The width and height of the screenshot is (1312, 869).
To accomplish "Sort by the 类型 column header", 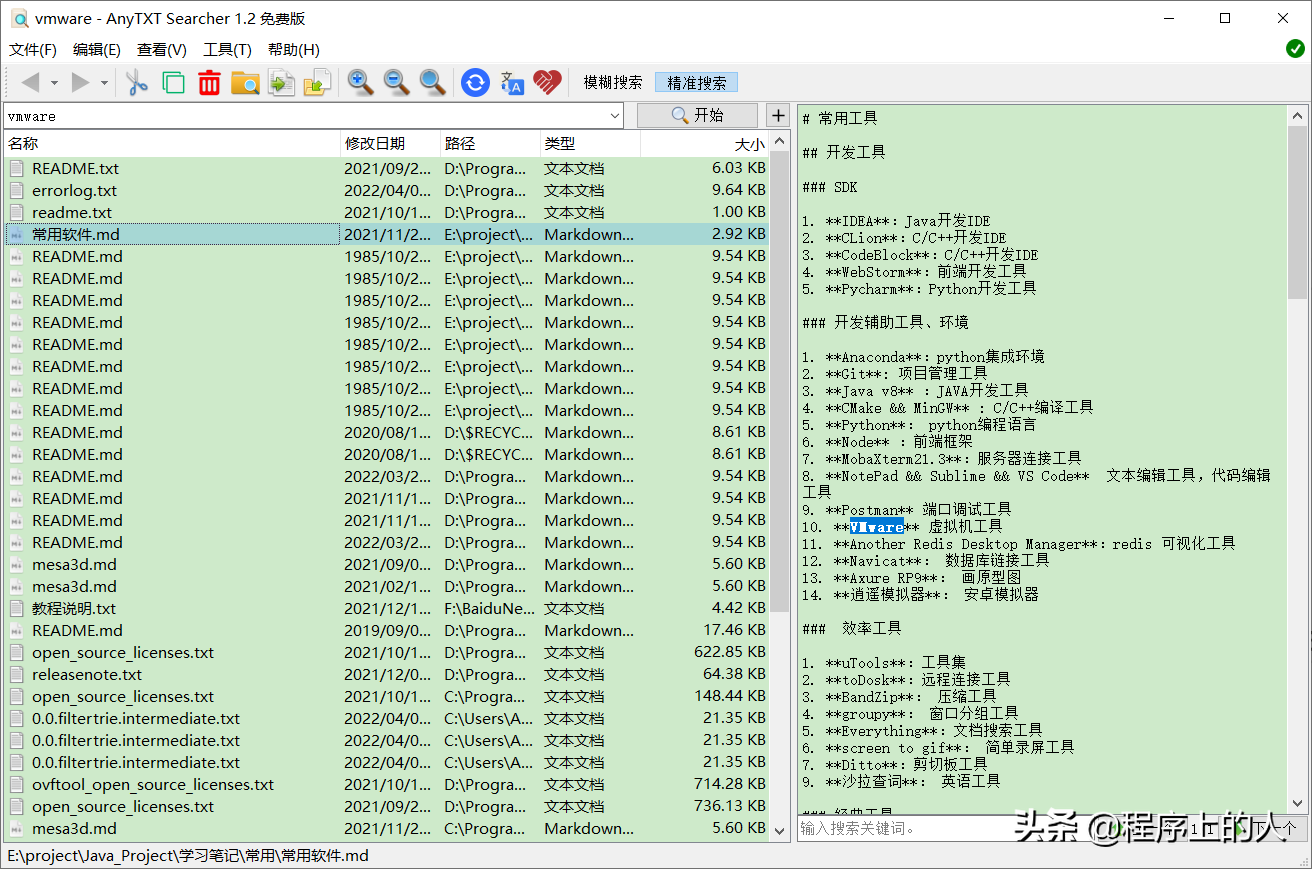I will [x=590, y=144].
